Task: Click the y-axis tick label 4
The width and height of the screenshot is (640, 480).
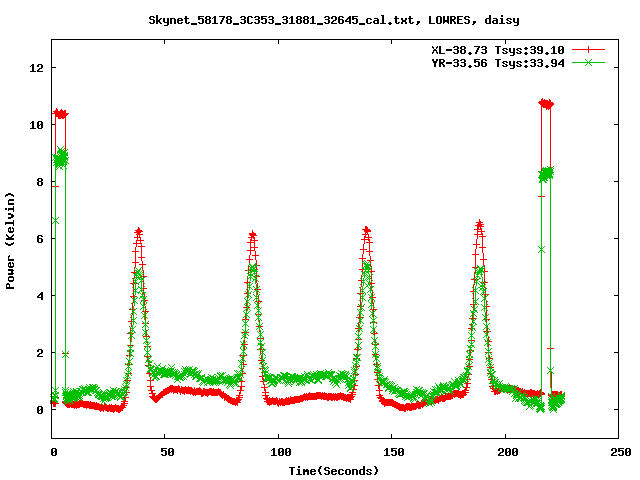Action: (40, 296)
